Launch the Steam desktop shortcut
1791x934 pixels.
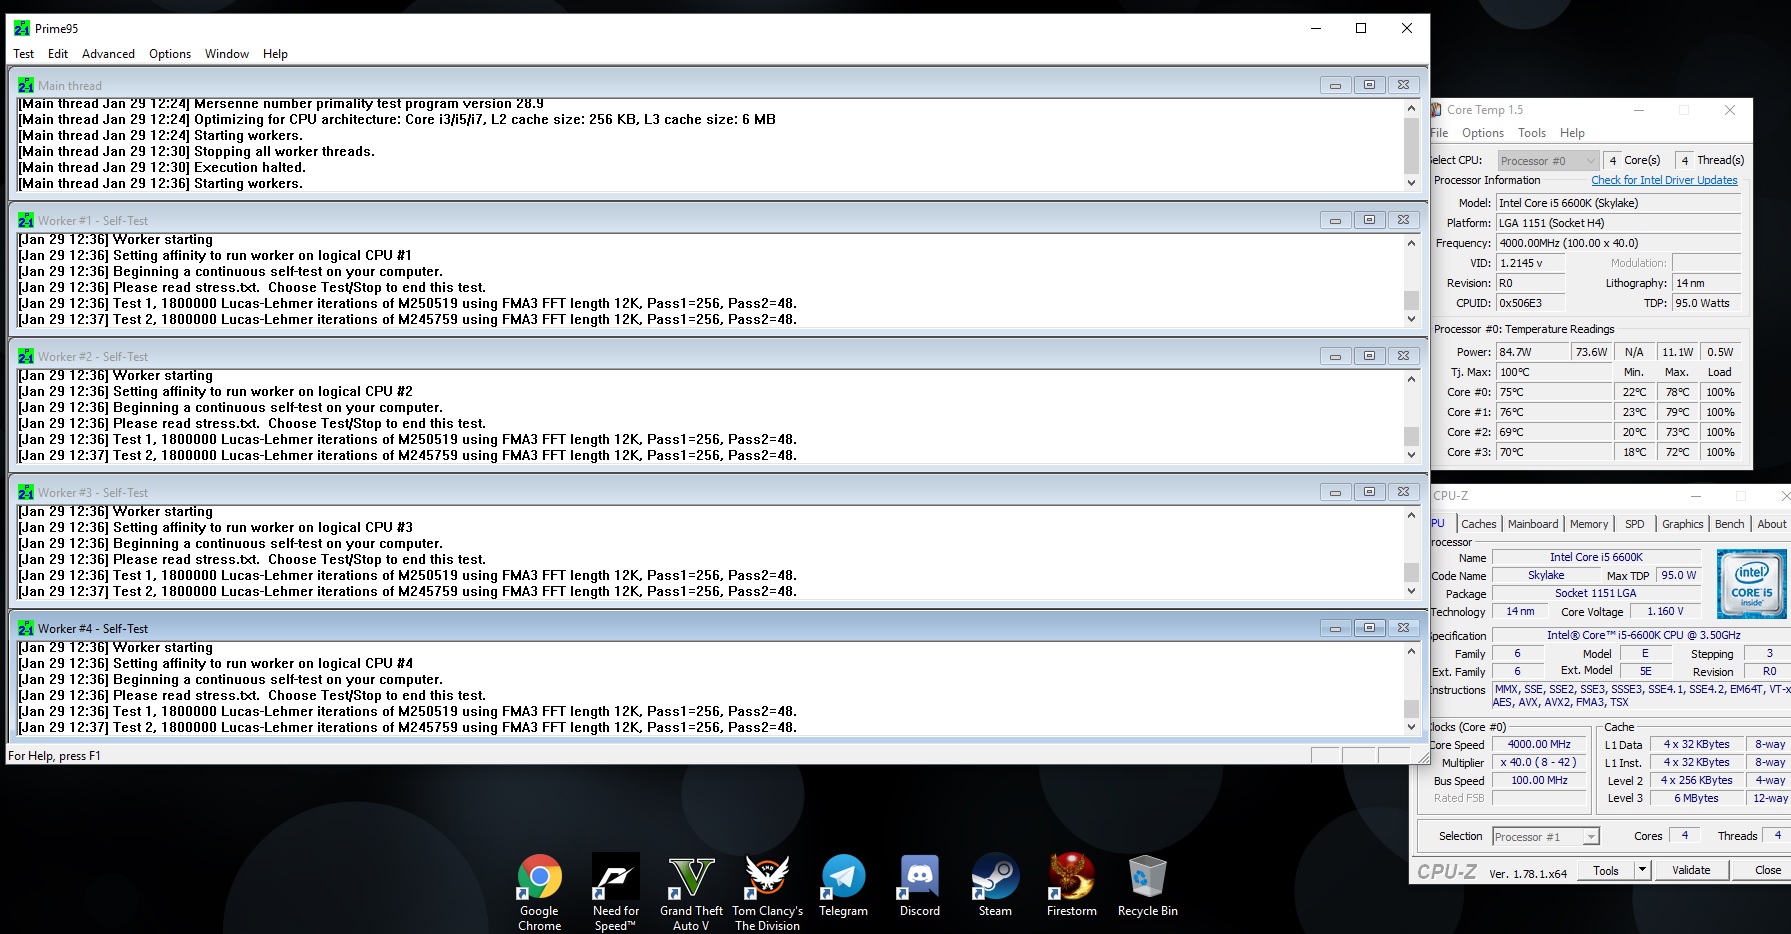(x=995, y=885)
